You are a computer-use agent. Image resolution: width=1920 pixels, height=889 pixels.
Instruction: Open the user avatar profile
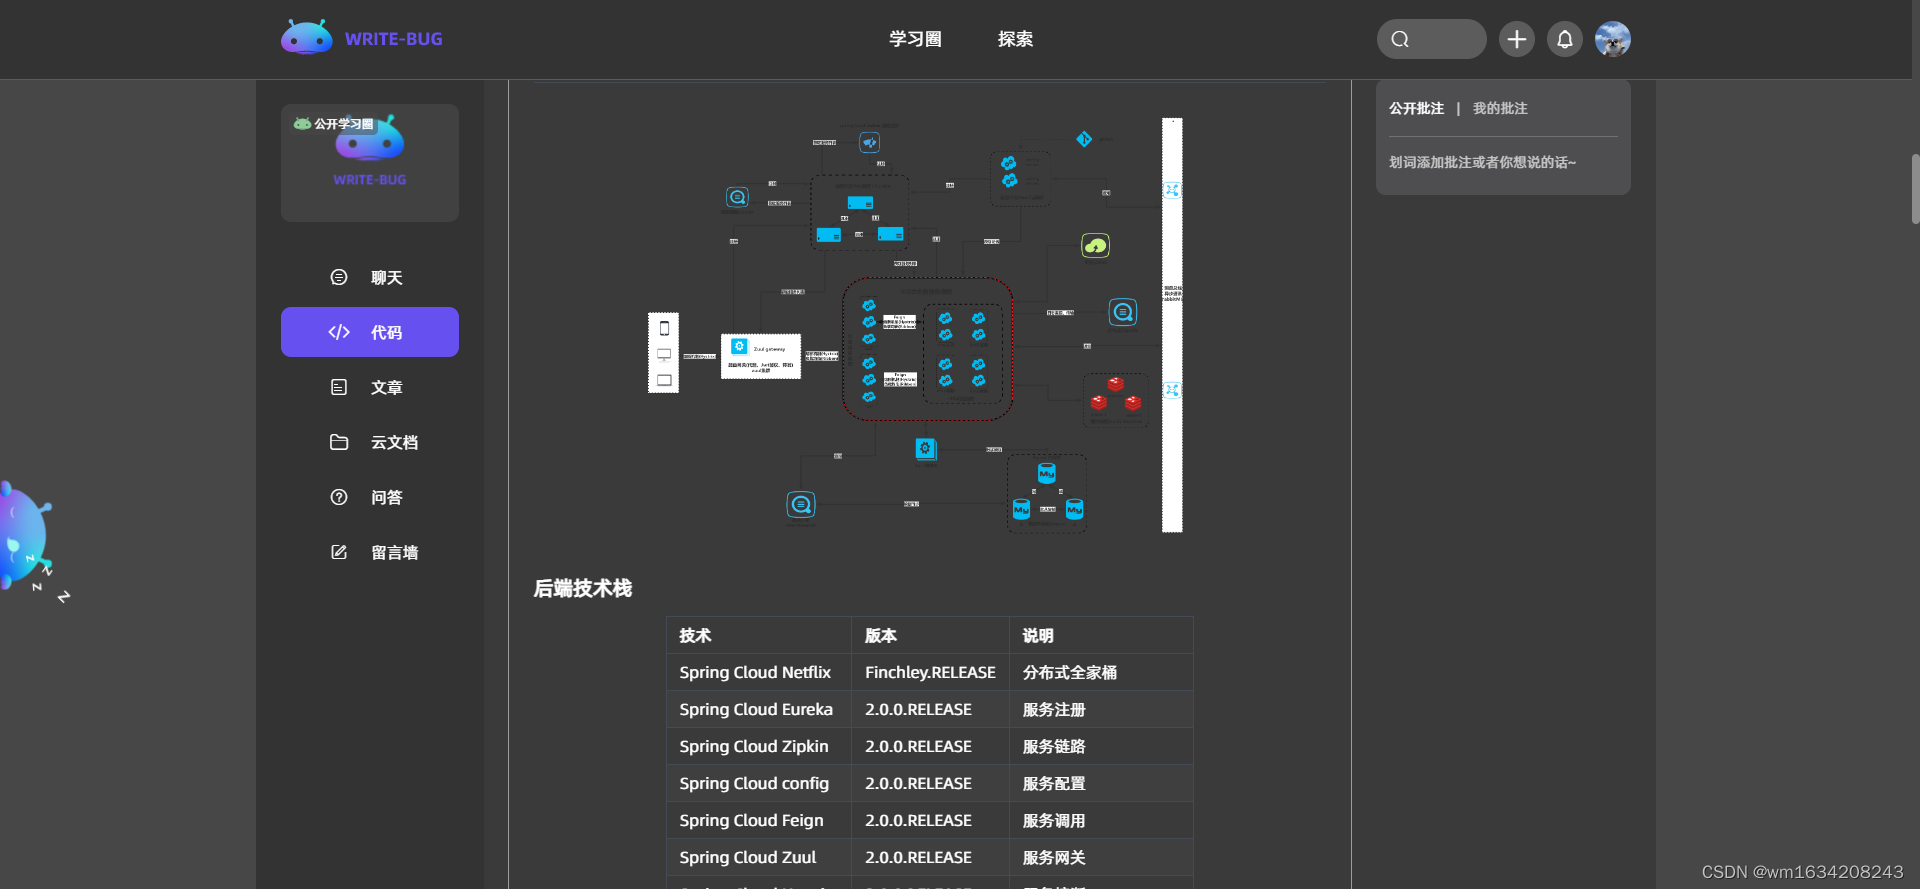coord(1613,39)
